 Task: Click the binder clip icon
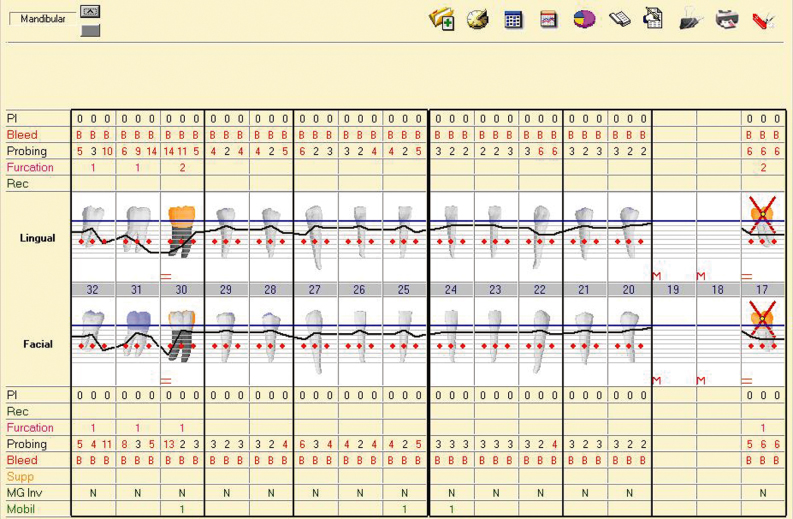pos(691,19)
